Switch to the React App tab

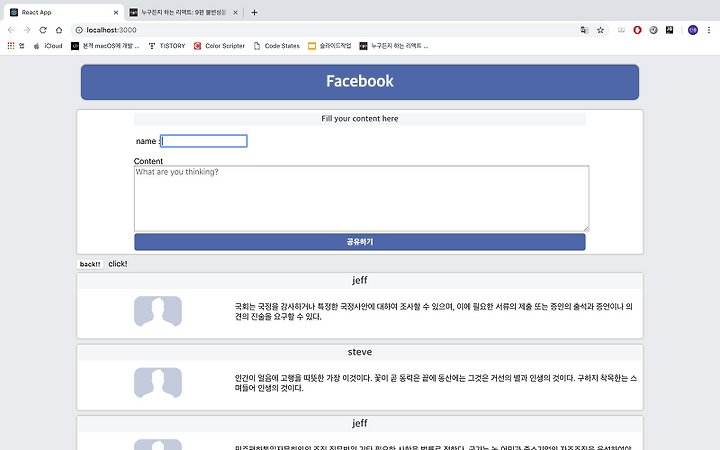[64, 12]
